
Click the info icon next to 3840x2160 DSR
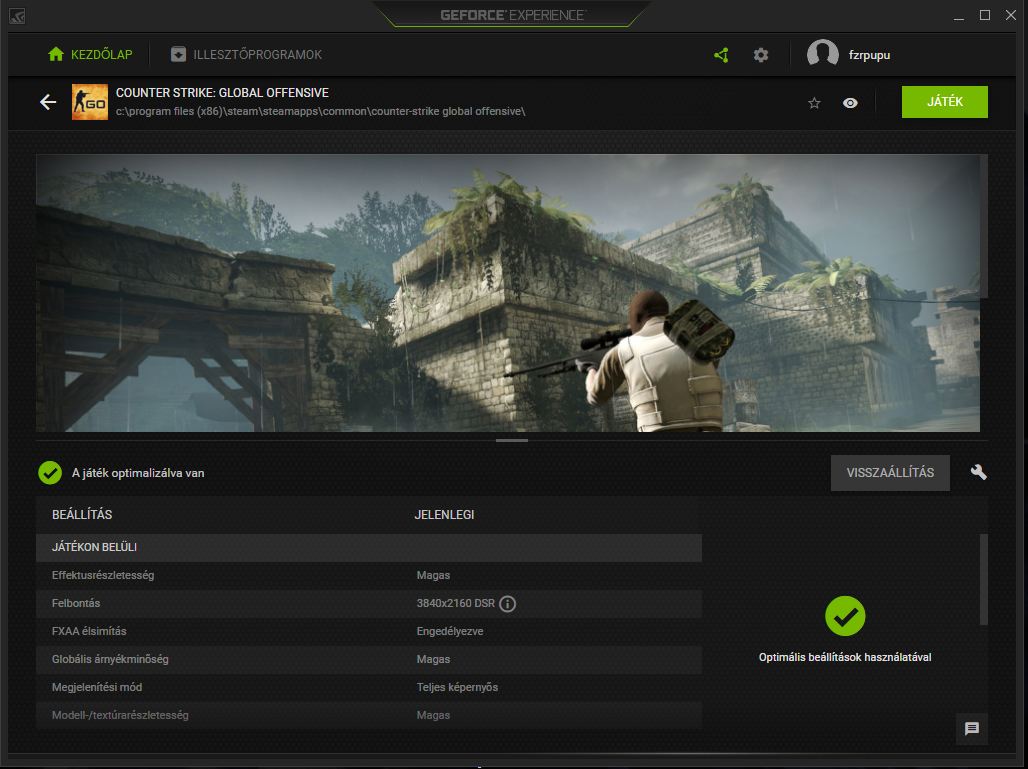click(507, 604)
